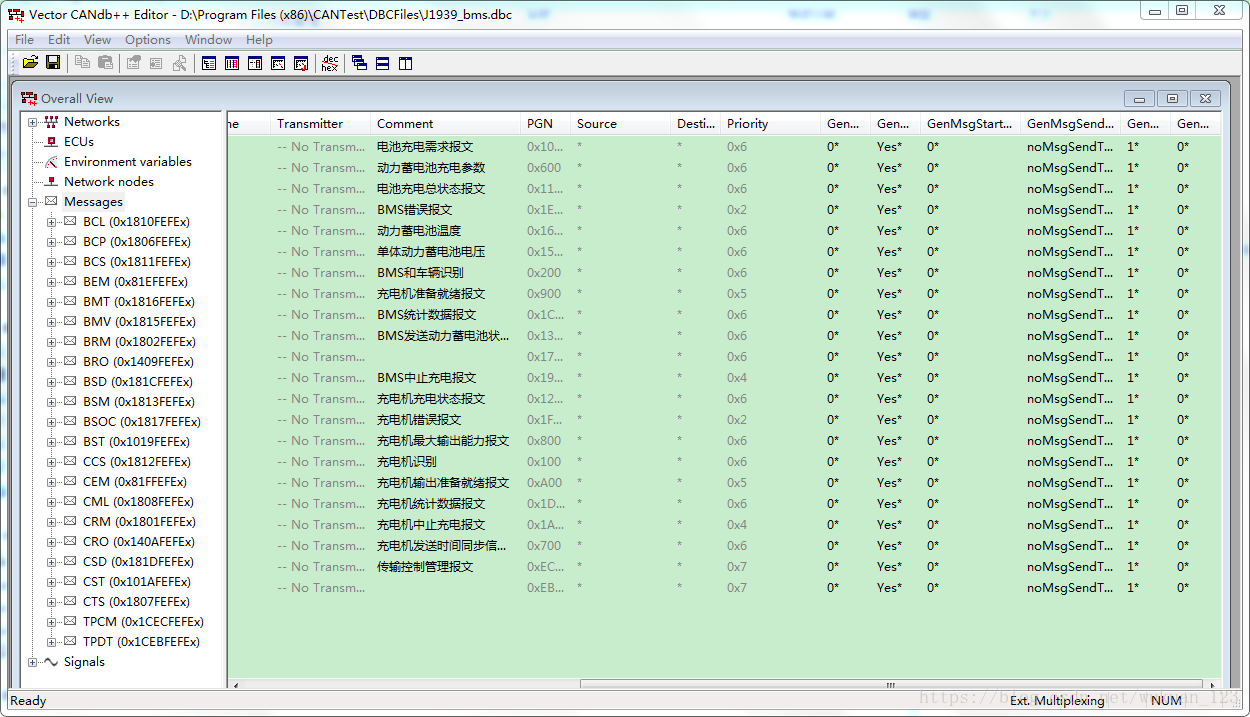1250x717 pixels.
Task: Click the Open file toolbar icon
Action: (x=30, y=63)
